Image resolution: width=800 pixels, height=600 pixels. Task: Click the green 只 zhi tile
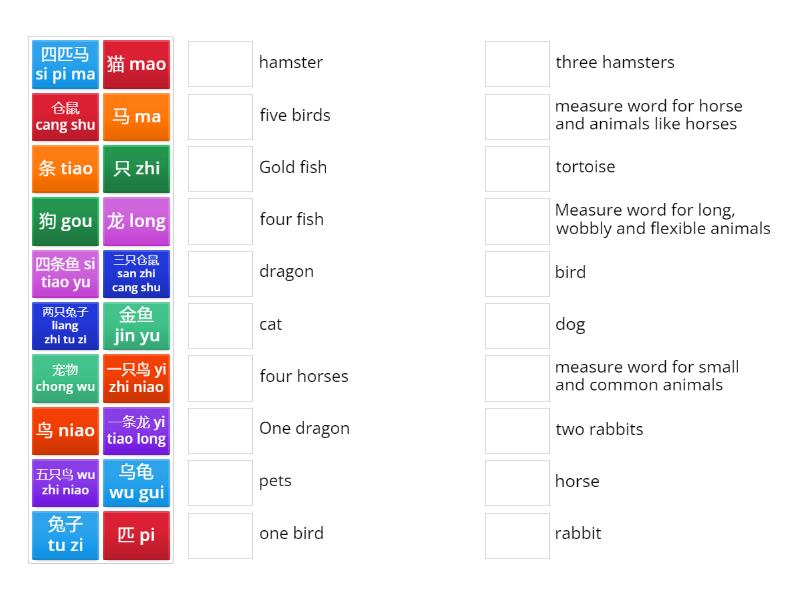(x=137, y=169)
